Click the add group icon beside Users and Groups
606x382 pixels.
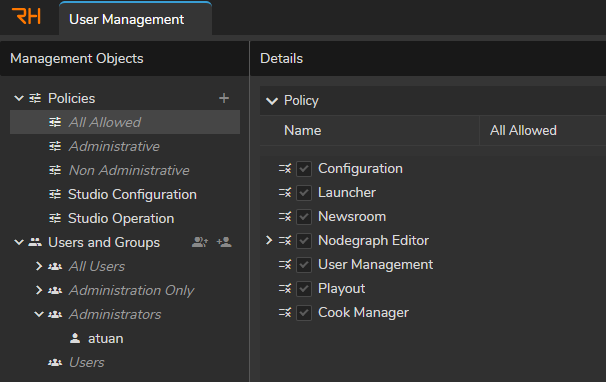[x=200, y=242]
